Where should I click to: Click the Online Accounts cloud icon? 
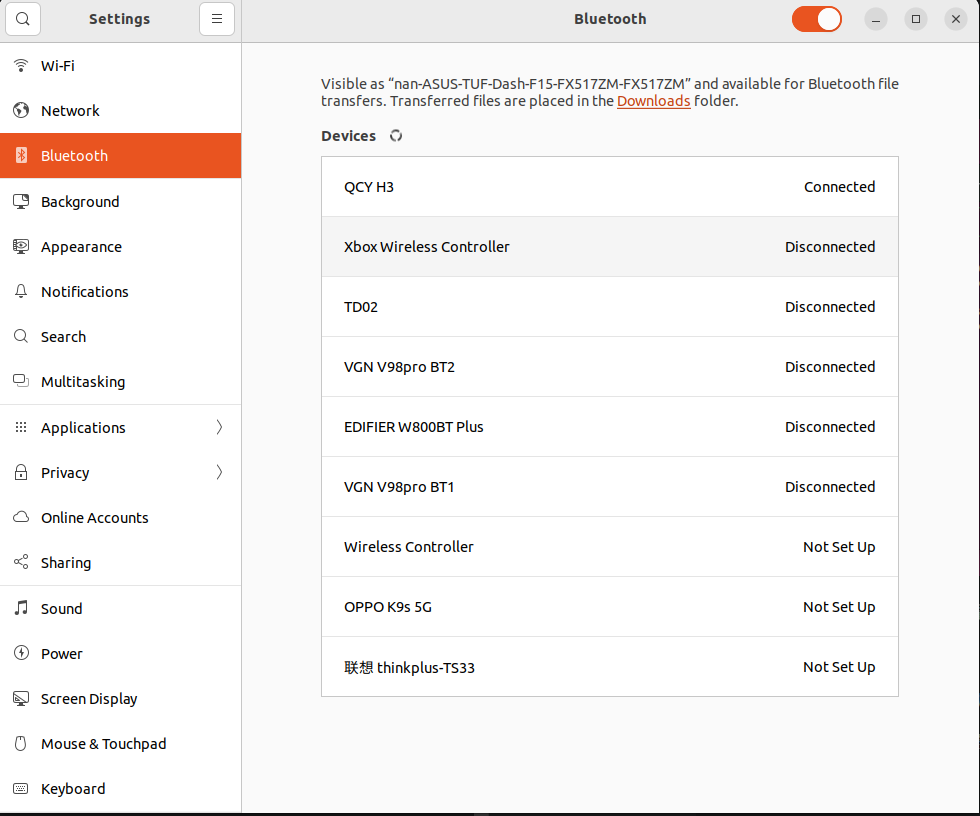21,517
